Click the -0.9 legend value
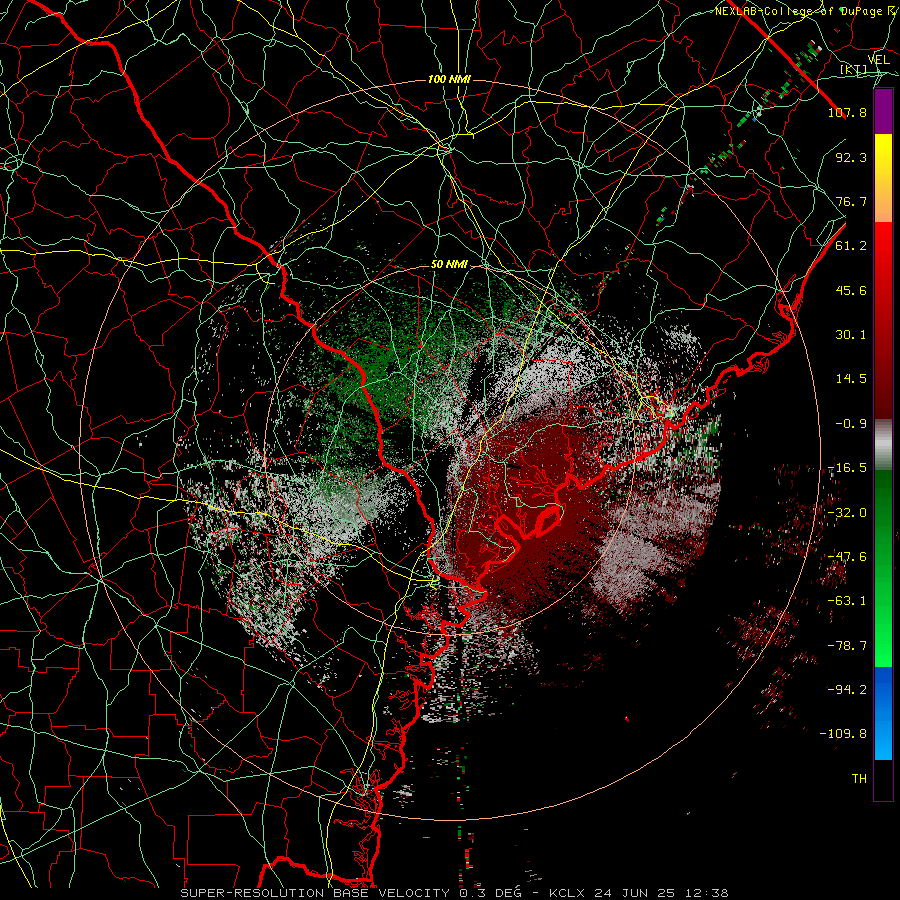 (851, 424)
